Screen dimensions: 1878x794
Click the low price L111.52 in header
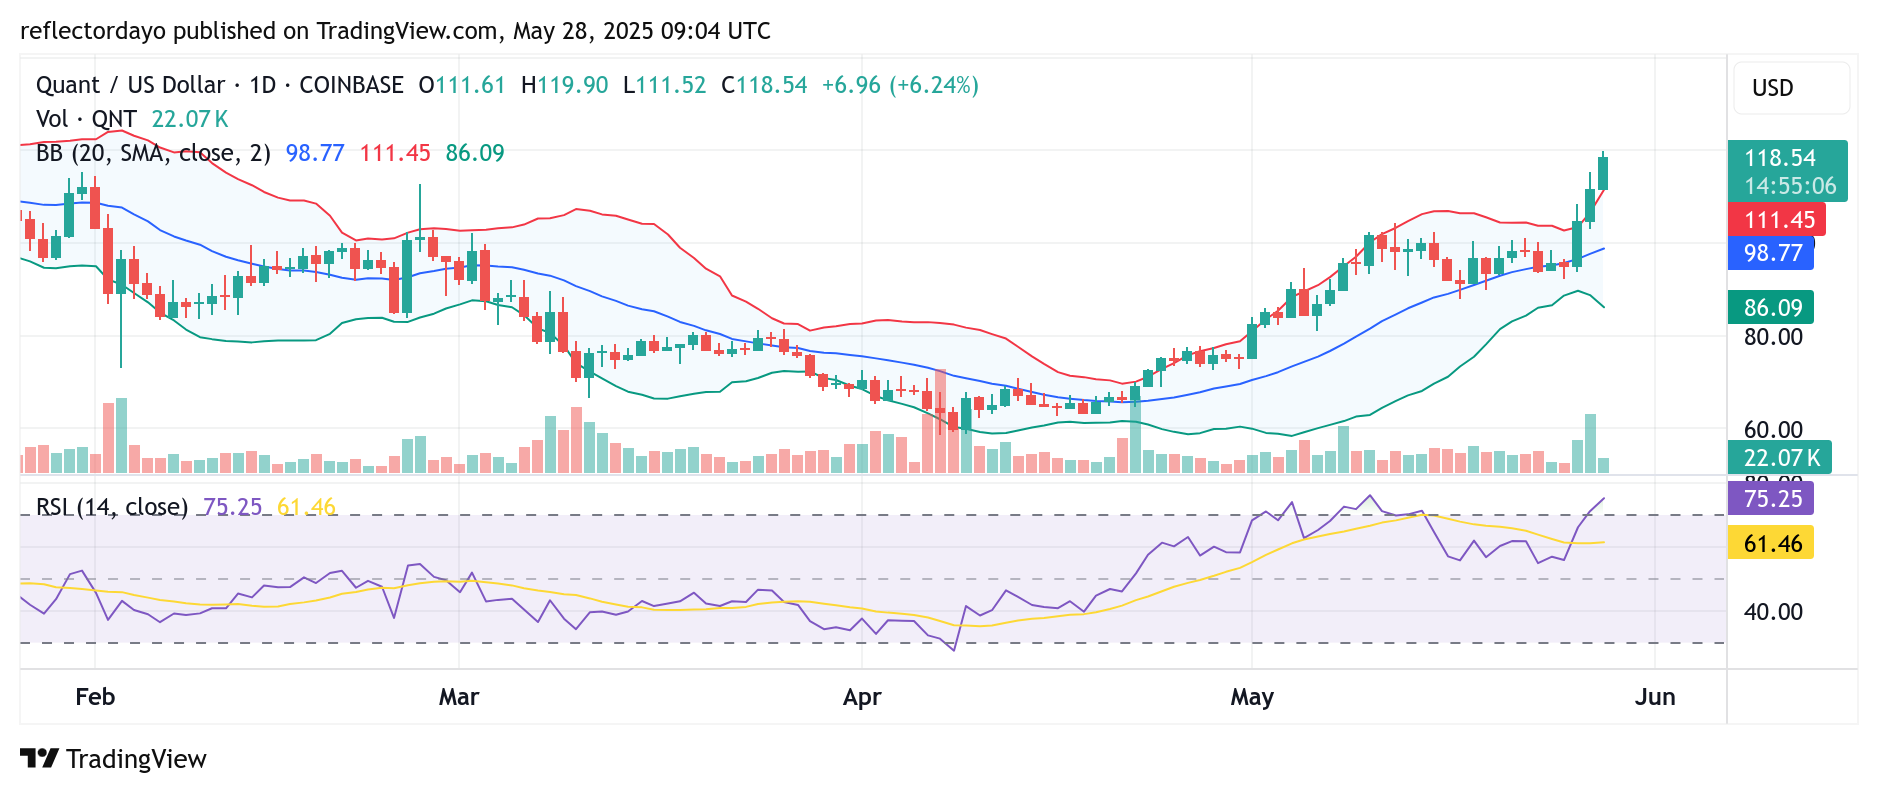tap(665, 85)
